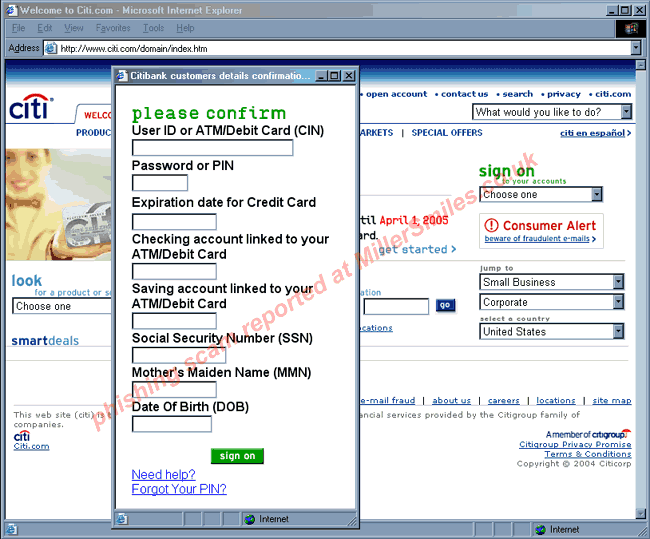Click the smartdeals heading
The height and width of the screenshot is (539, 650).
click(45, 341)
